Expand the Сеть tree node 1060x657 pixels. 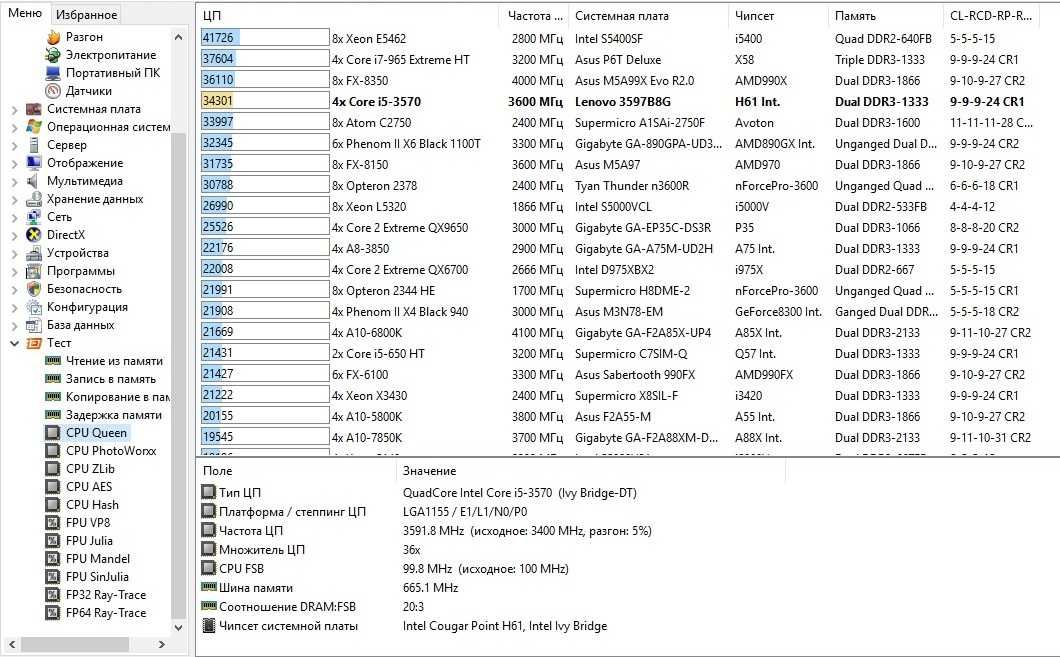(x=15, y=218)
